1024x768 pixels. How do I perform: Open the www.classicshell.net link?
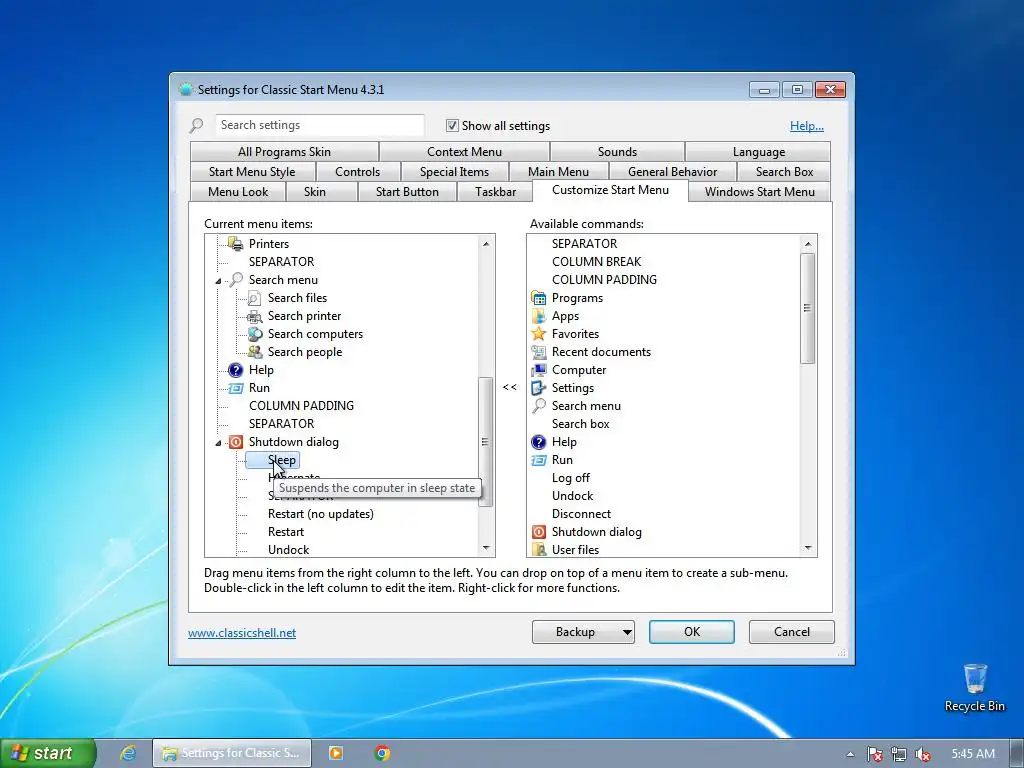point(242,633)
